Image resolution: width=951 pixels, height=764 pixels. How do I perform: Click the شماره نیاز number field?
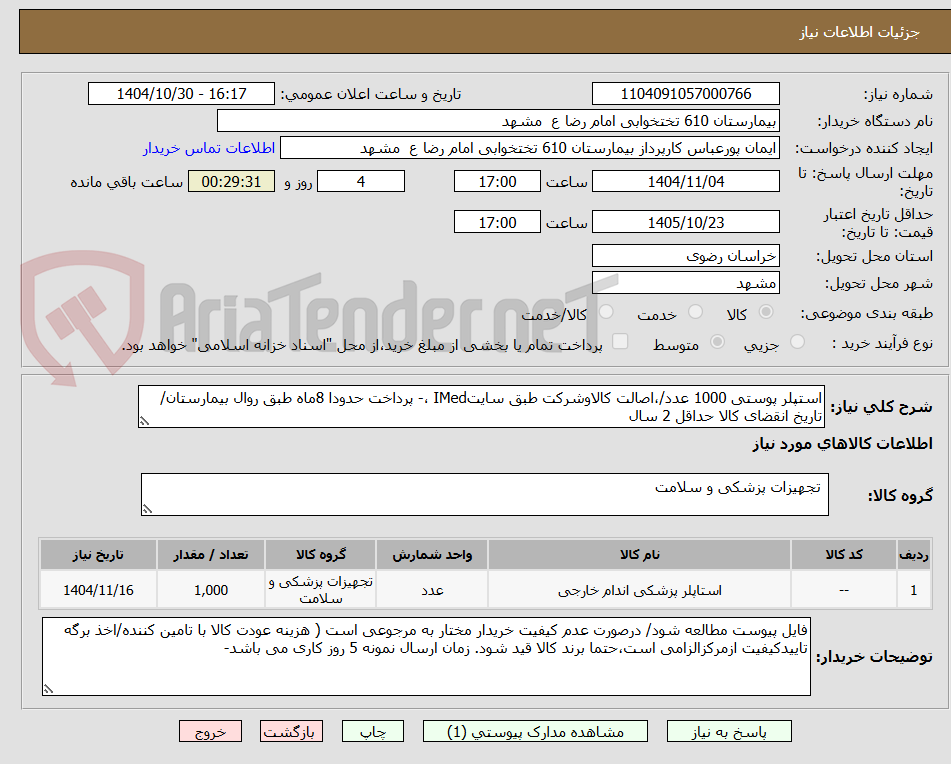[x=685, y=94]
